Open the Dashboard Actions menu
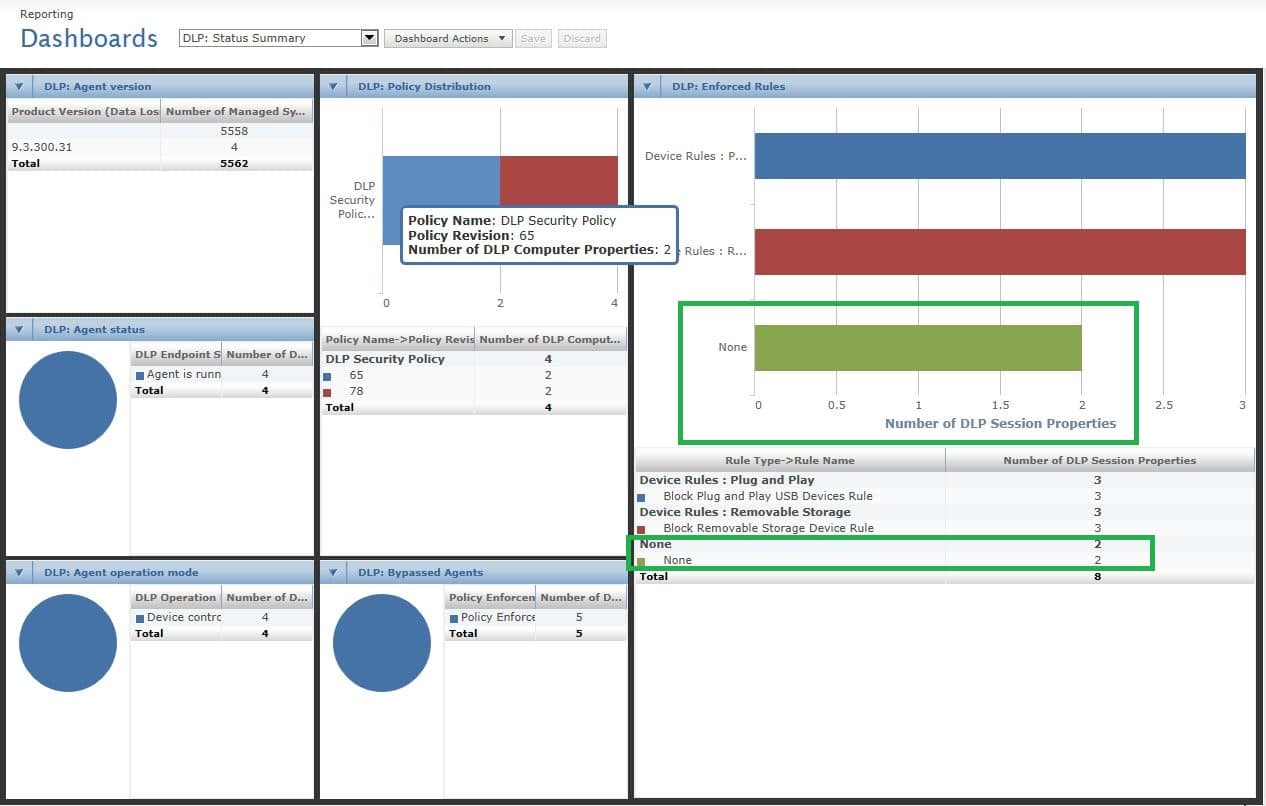1266x806 pixels. [x=448, y=38]
